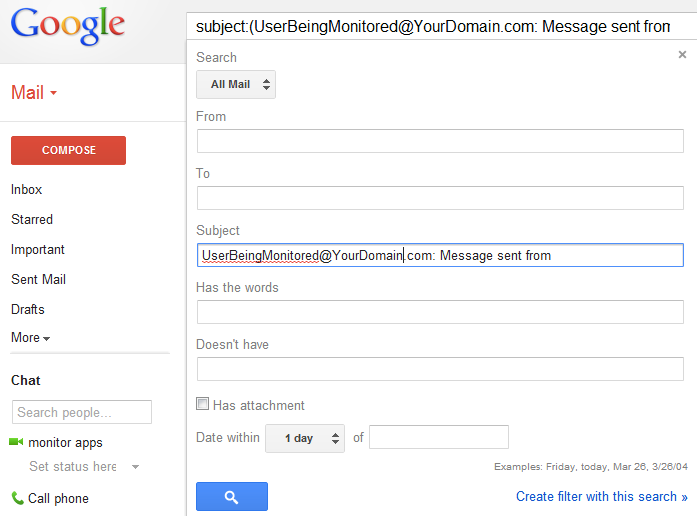Click into the Subject field
This screenshot has width=697, height=516.
click(x=440, y=255)
